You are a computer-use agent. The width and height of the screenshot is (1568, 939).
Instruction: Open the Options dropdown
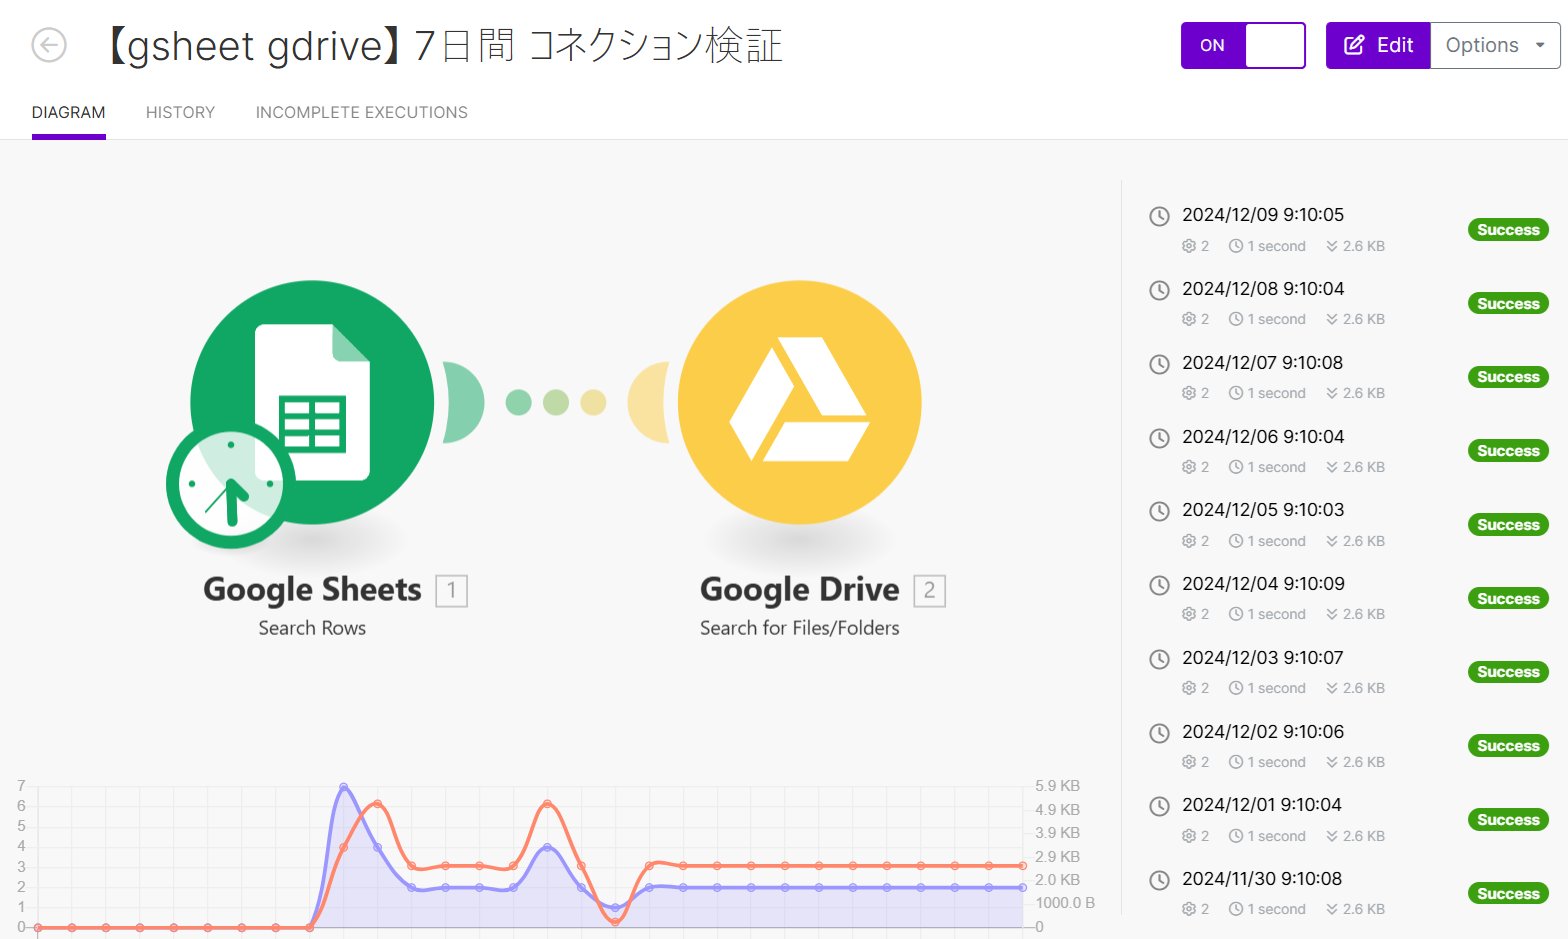tap(1495, 45)
